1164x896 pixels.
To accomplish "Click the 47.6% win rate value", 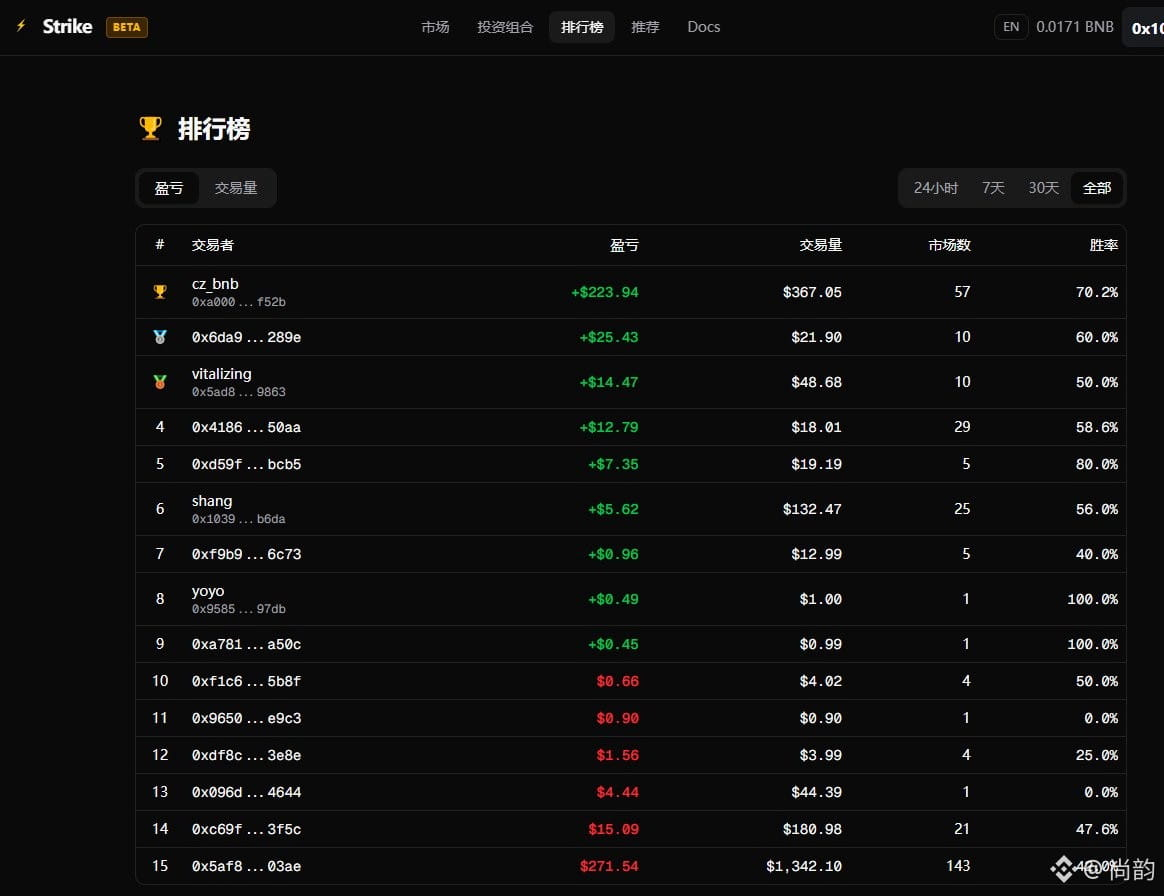I will point(1096,829).
